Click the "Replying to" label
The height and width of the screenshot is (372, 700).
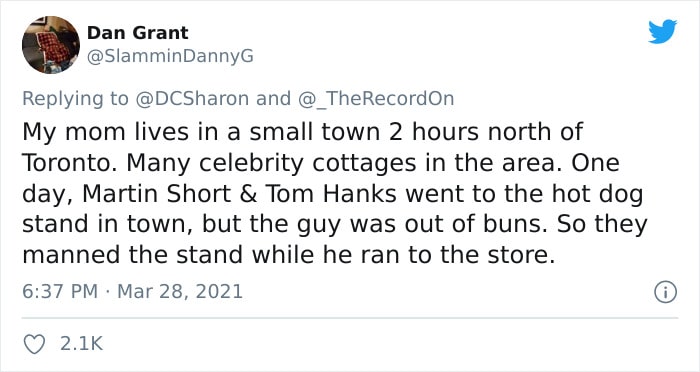coord(75,99)
